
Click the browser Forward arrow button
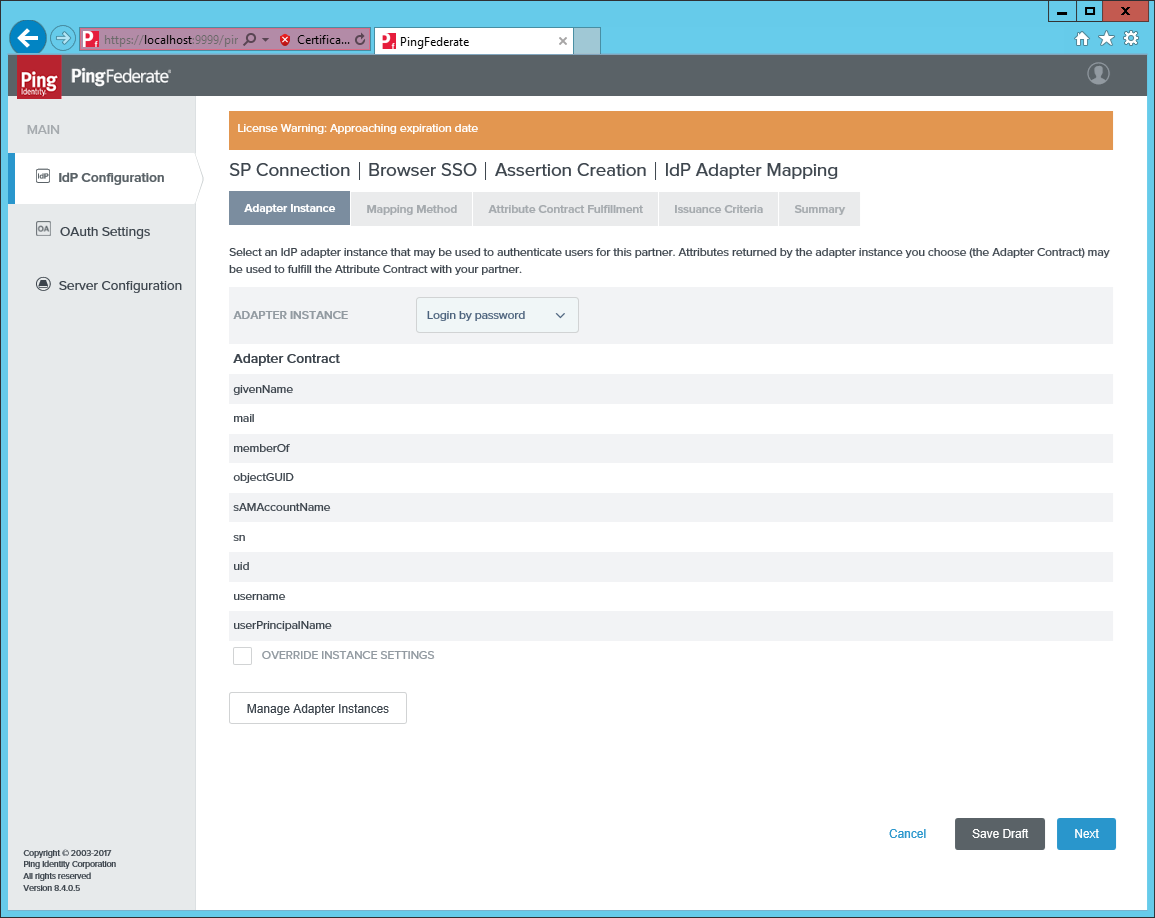click(x=63, y=38)
